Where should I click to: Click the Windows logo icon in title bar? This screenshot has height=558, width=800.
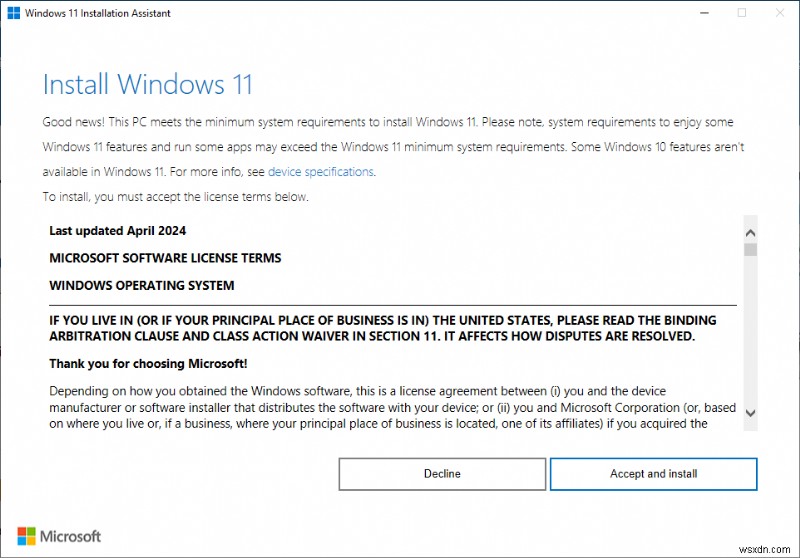pos(14,13)
